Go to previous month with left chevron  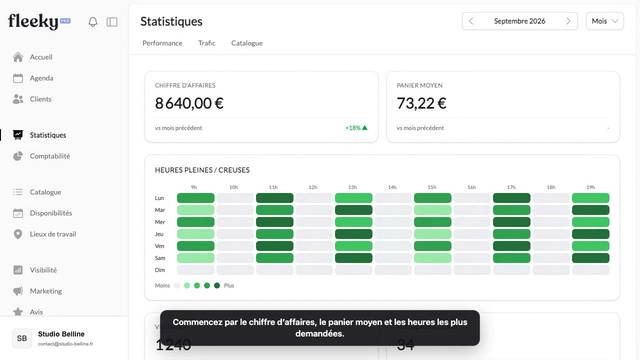(x=471, y=21)
